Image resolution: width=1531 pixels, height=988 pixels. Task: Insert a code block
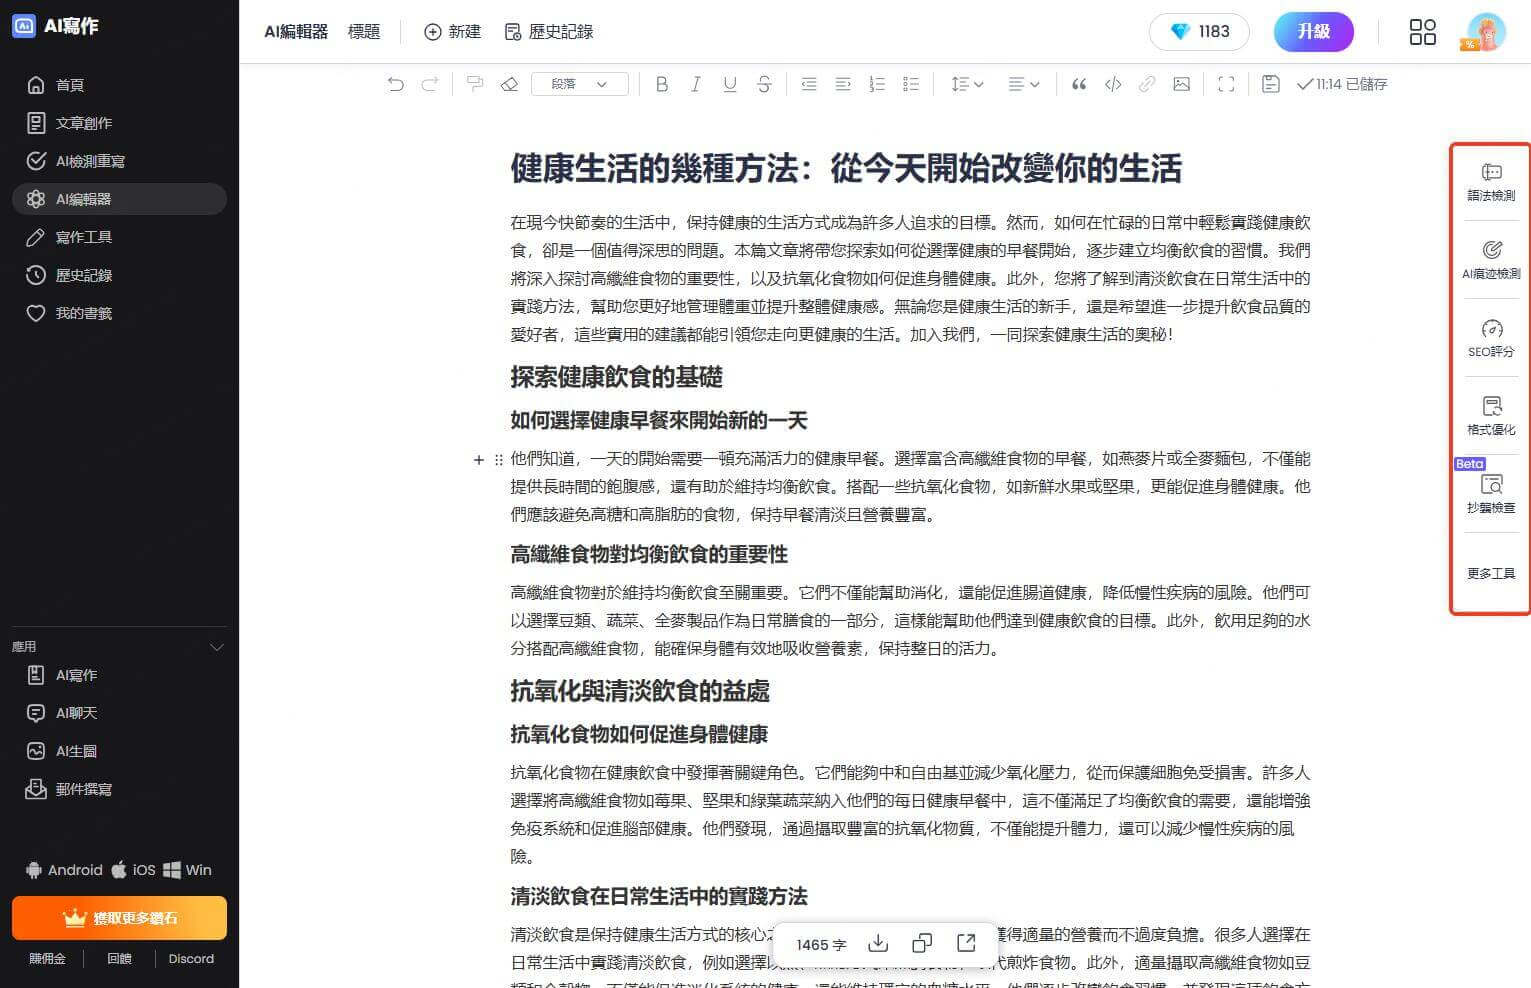[1113, 84]
